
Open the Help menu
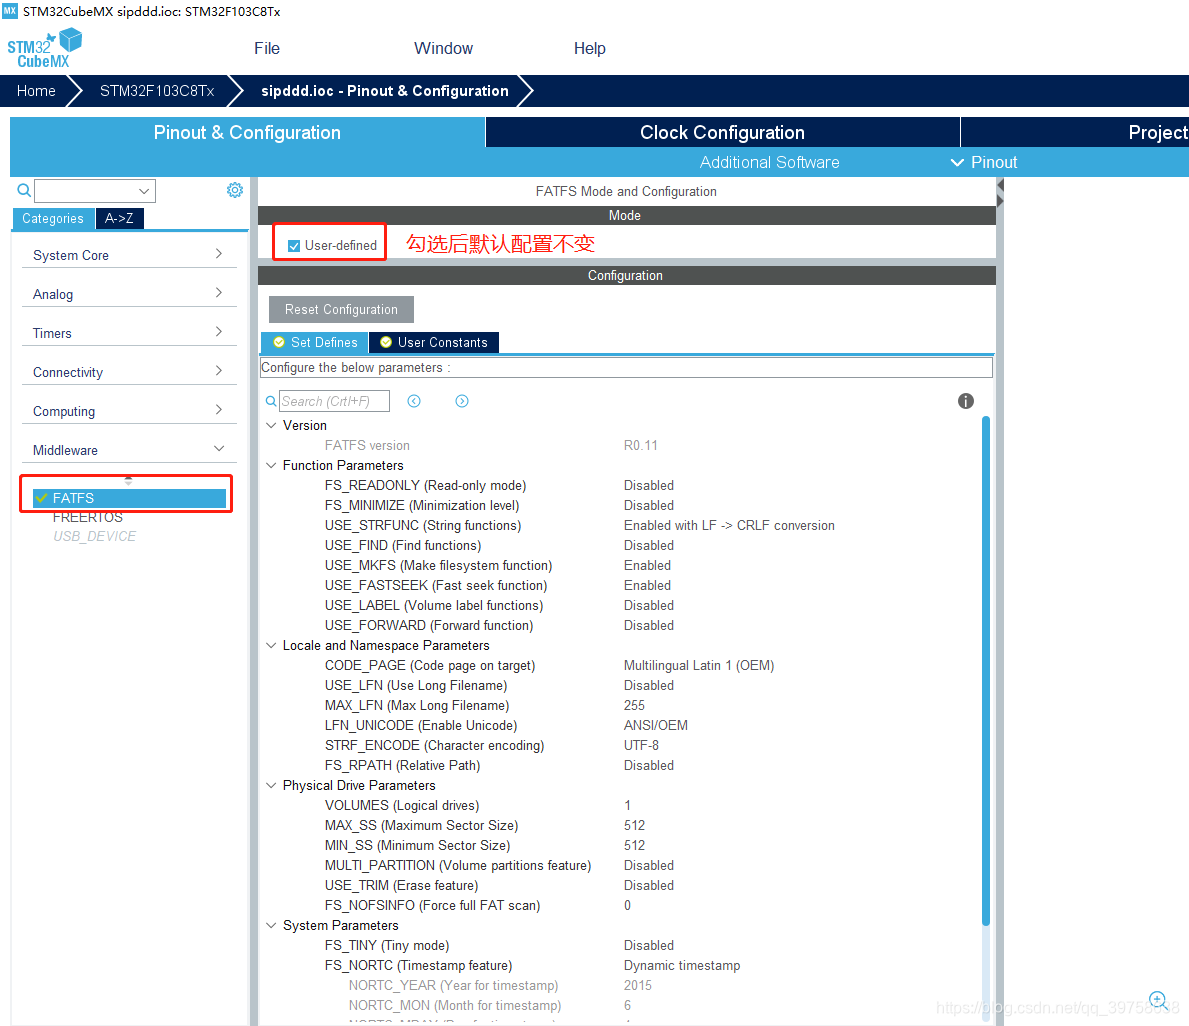click(589, 49)
